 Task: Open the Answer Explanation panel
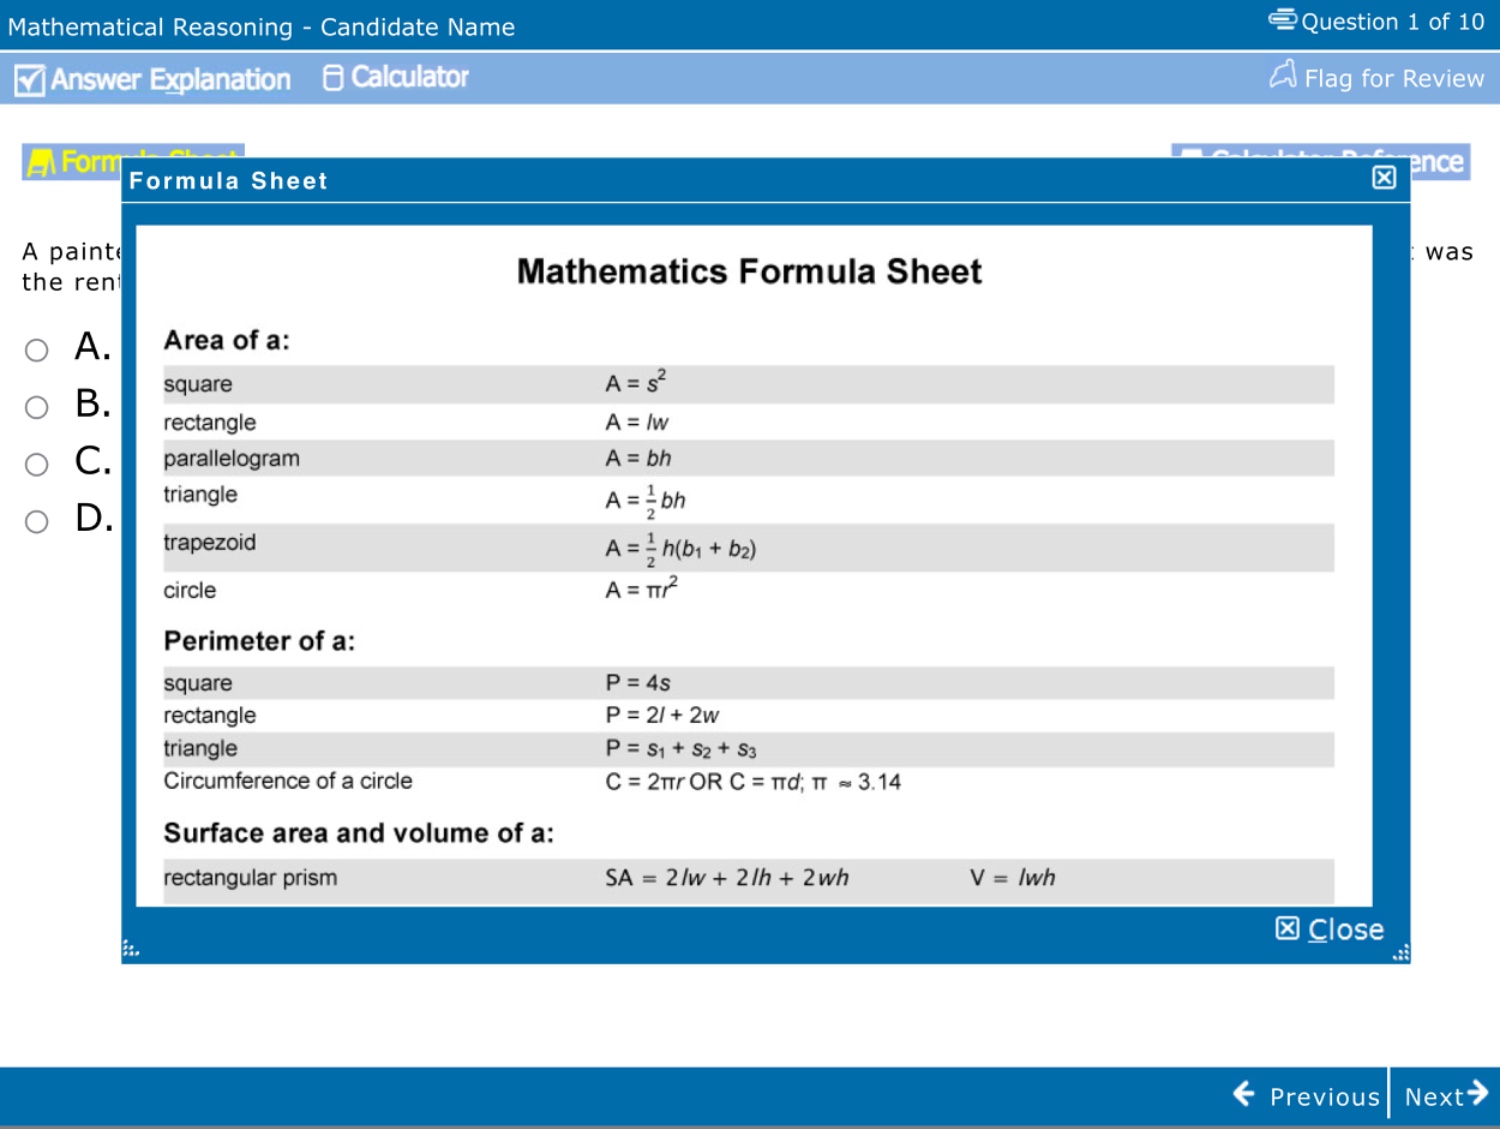point(153,79)
